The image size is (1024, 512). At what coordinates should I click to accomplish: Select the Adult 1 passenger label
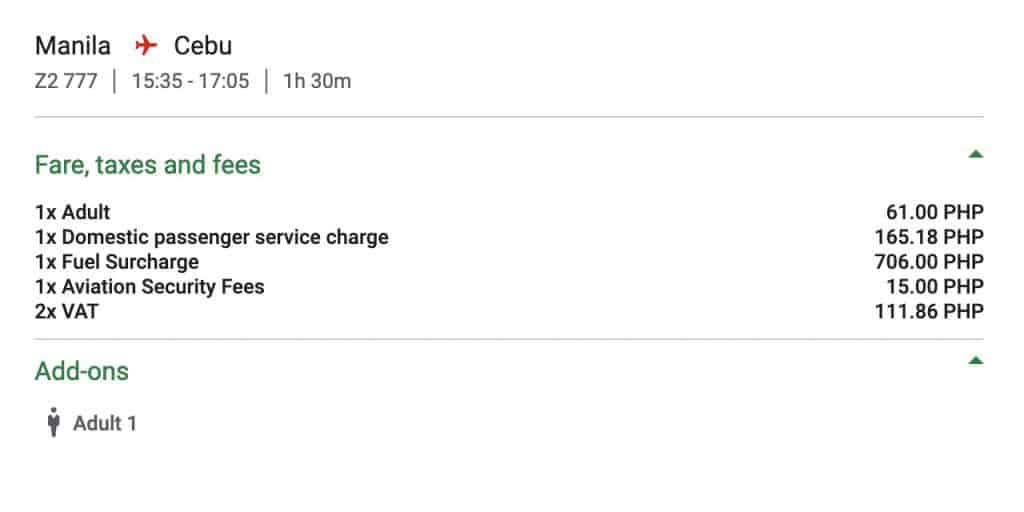click(x=104, y=424)
